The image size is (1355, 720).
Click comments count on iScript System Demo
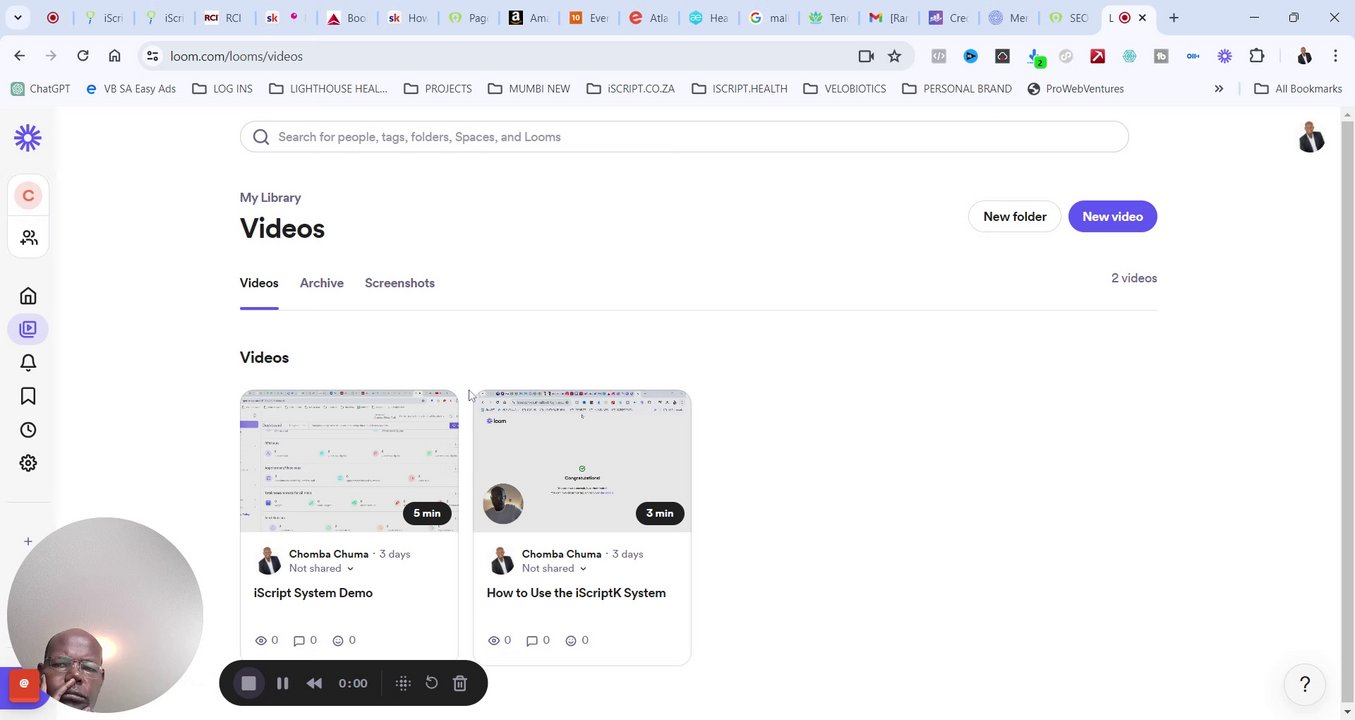(x=305, y=640)
